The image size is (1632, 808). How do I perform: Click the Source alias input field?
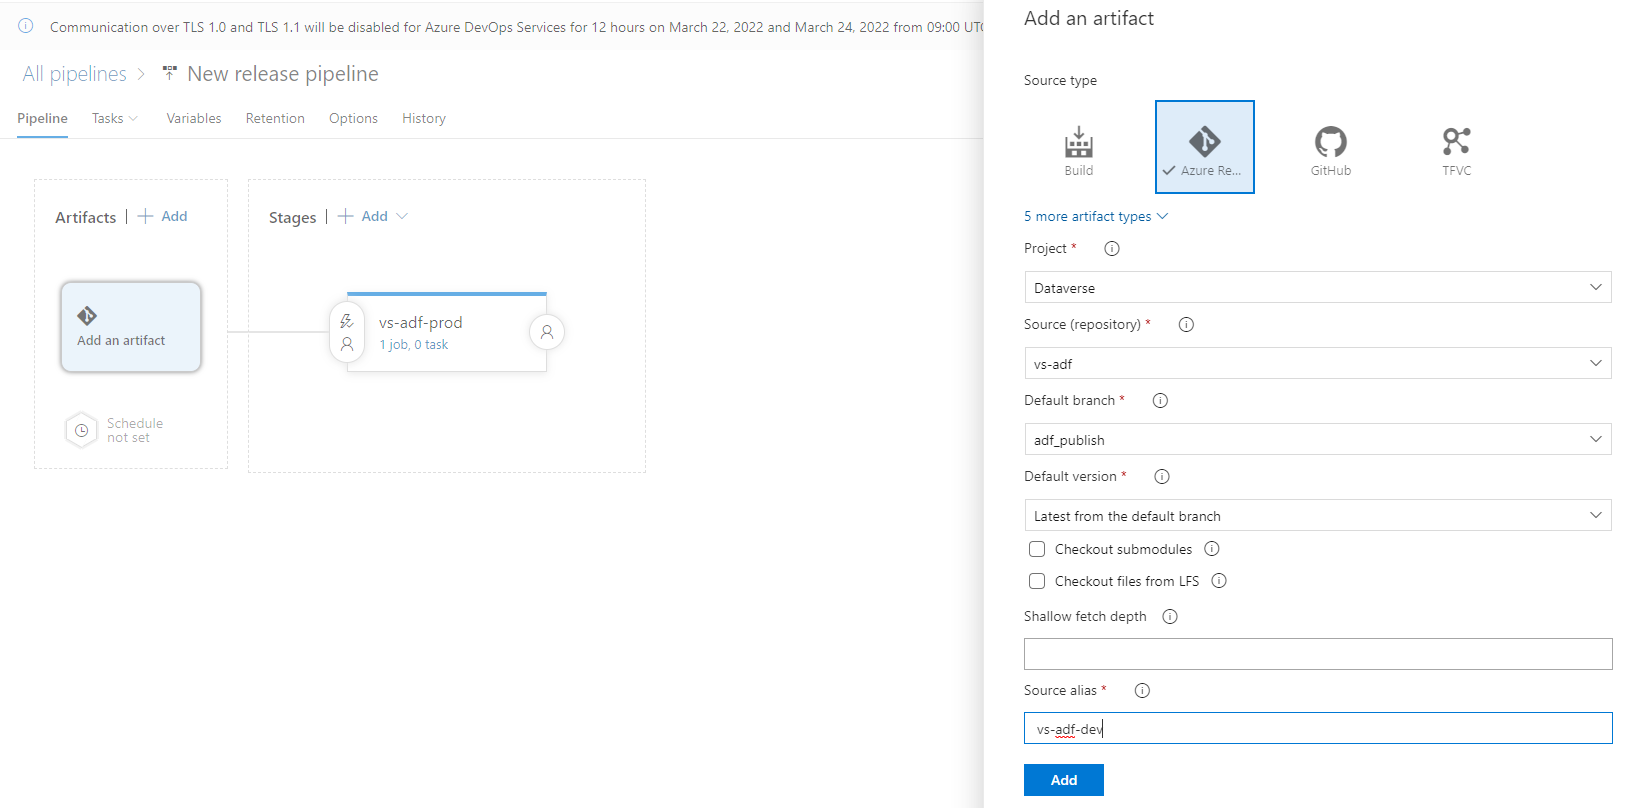click(x=1318, y=728)
